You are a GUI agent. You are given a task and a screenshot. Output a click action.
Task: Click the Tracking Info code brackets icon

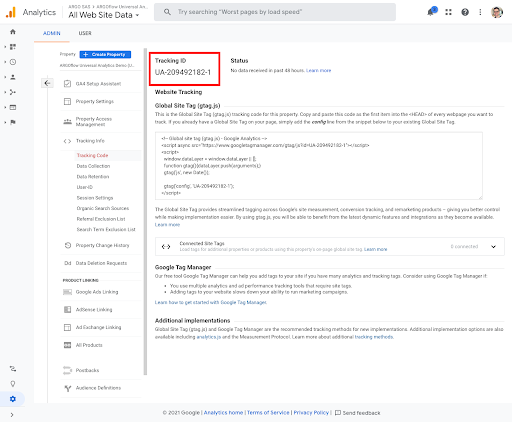(x=67, y=141)
